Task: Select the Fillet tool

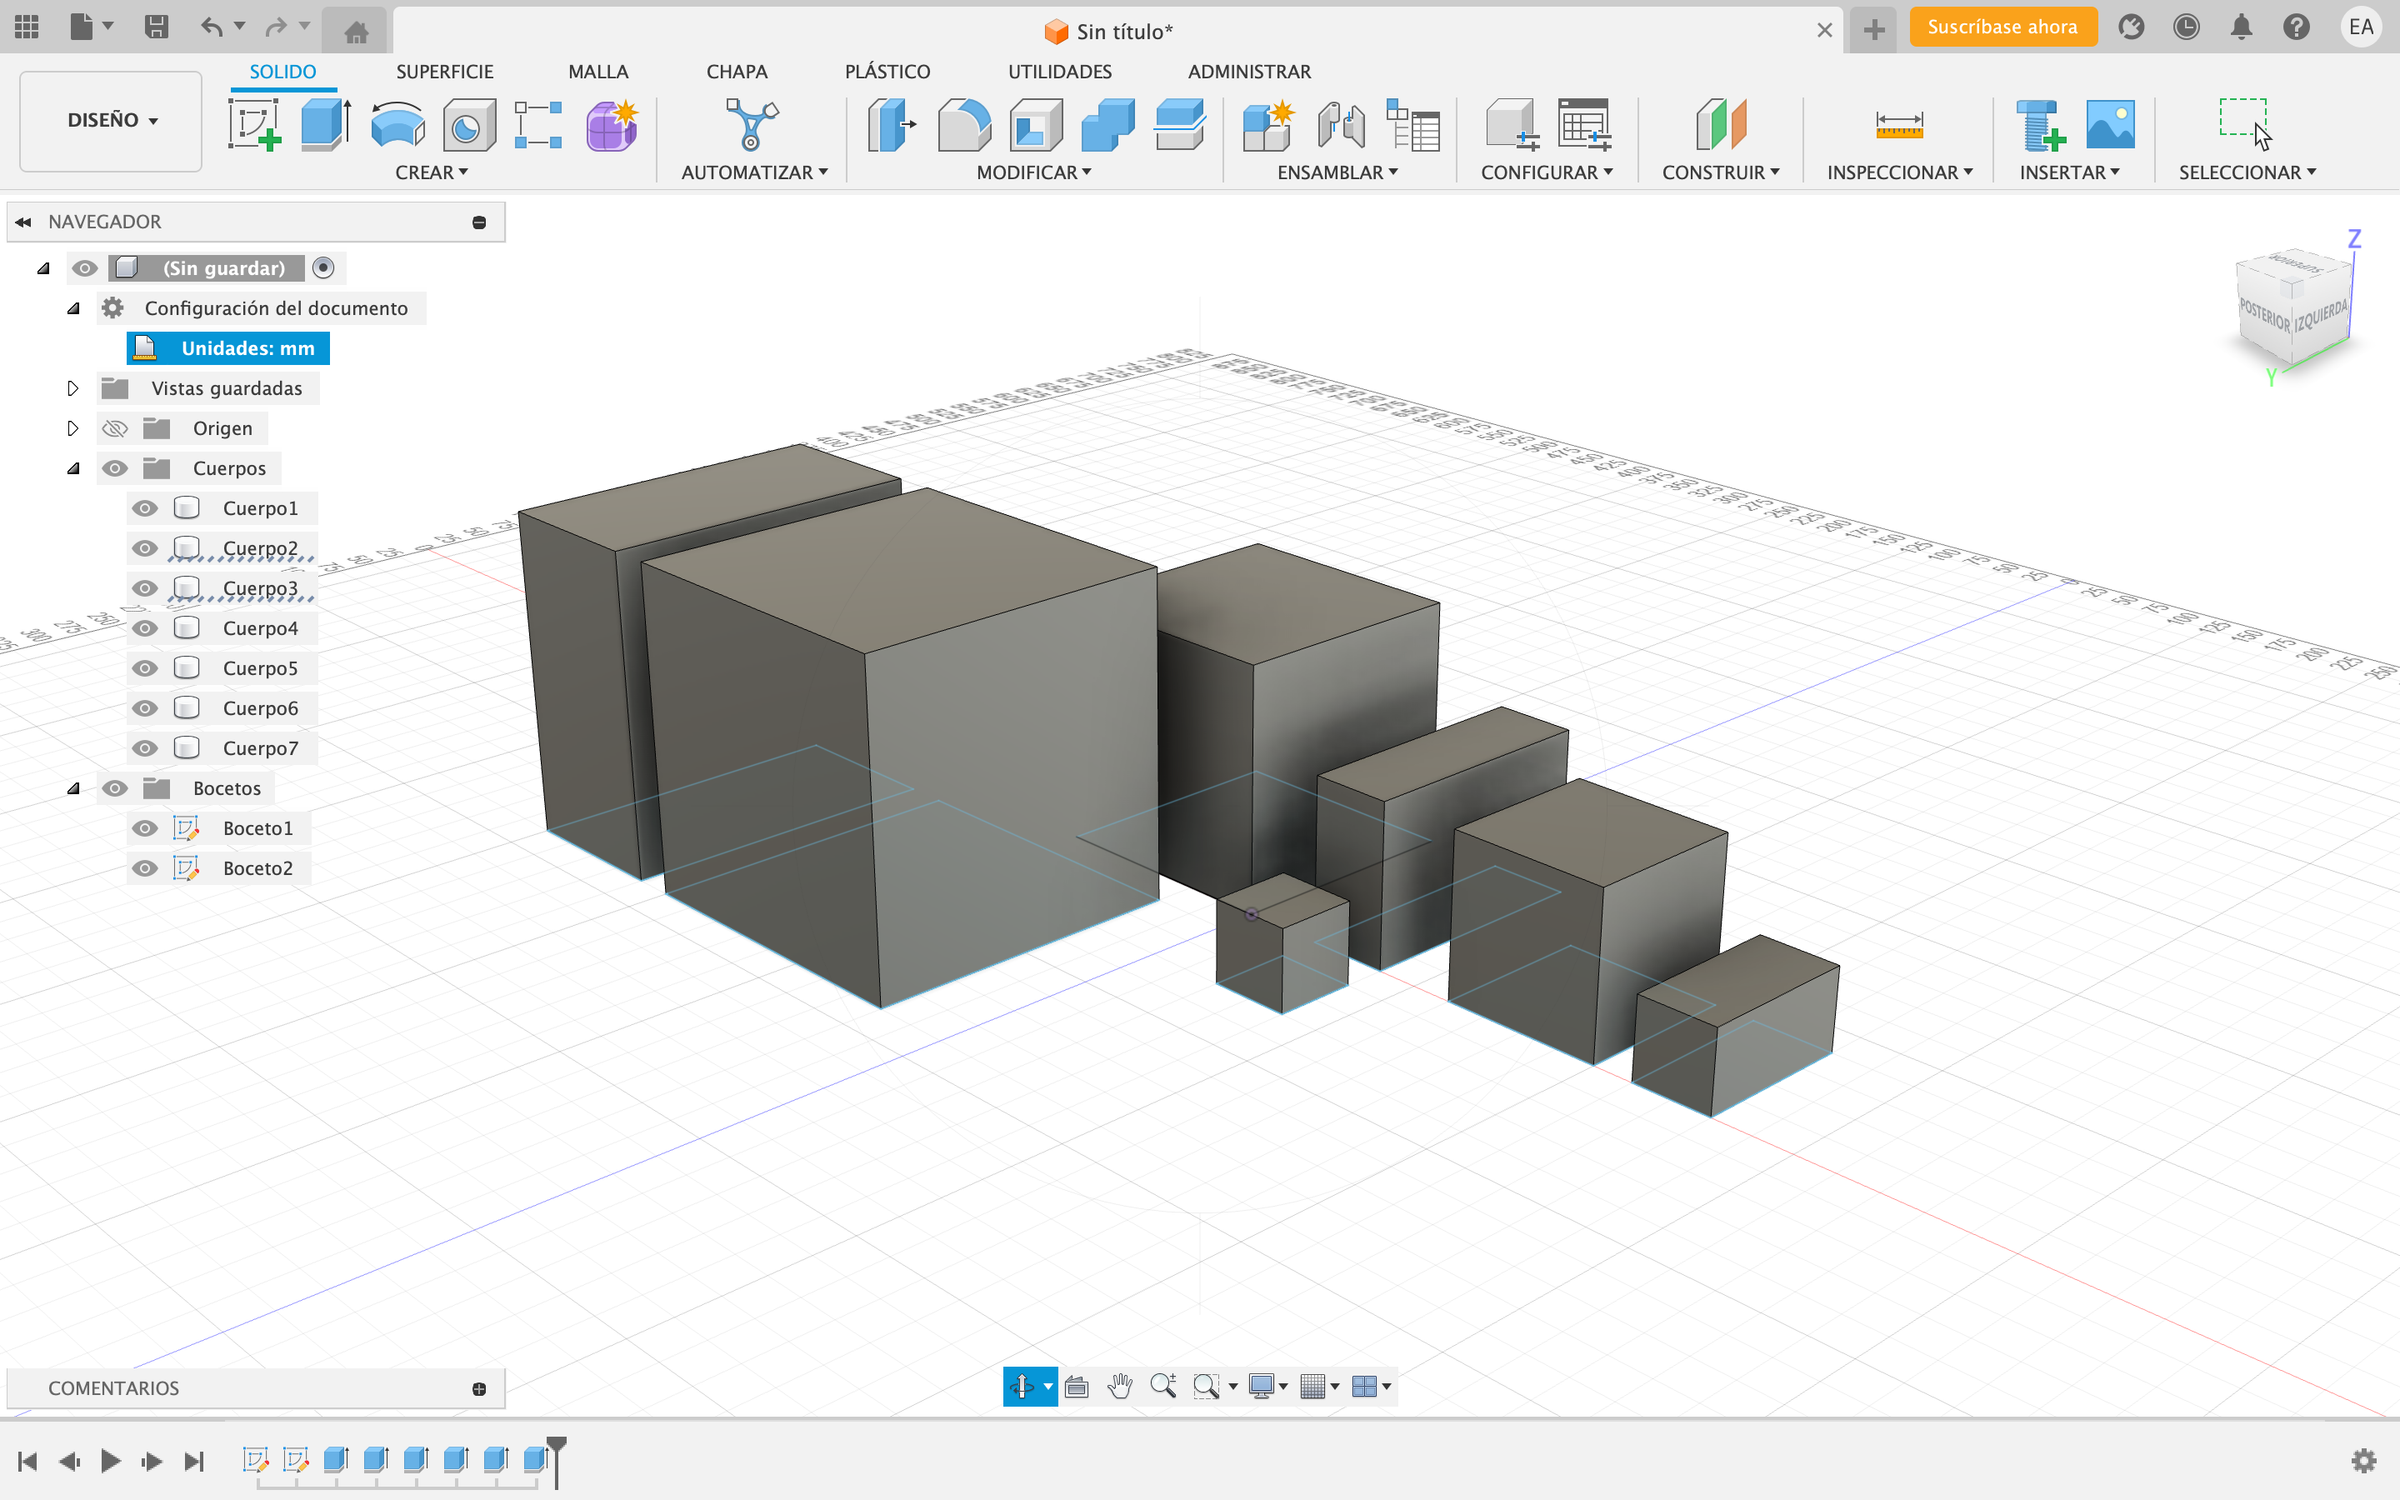Action: point(964,125)
